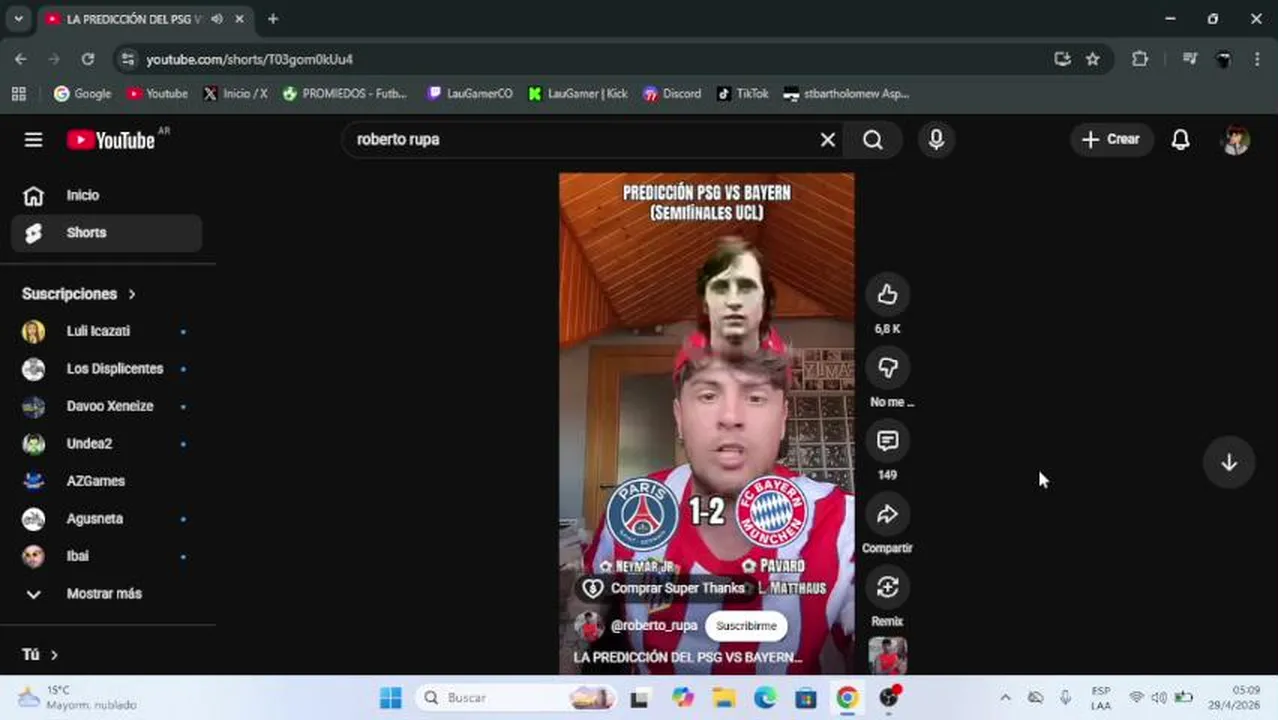Open the TikTok bookmark
This screenshot has height=720, width=1278.
click(743, 93)
